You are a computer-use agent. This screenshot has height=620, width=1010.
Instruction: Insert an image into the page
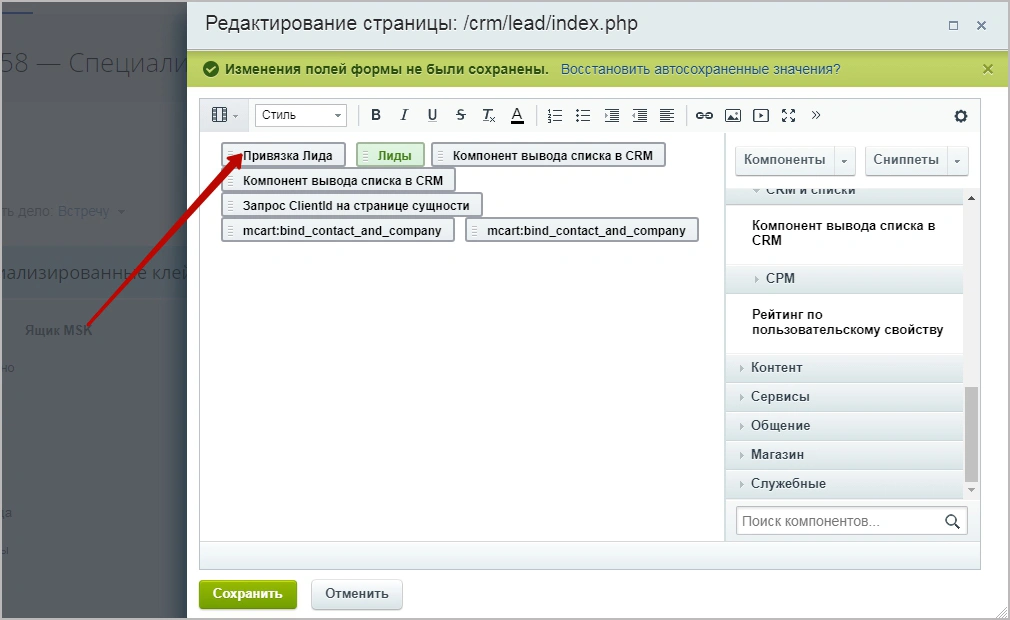(732, 115)
